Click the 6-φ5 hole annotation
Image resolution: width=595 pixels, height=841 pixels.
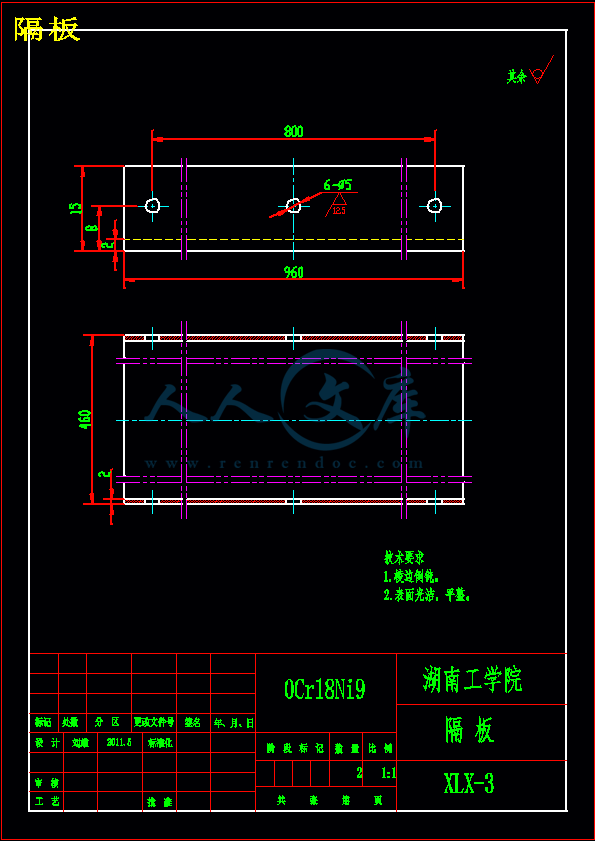[x=337, y=185]
